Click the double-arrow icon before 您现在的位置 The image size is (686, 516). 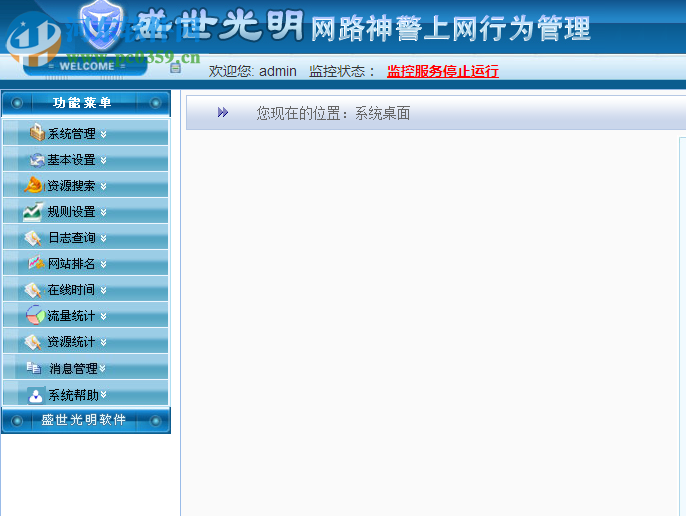click(223, 112)
